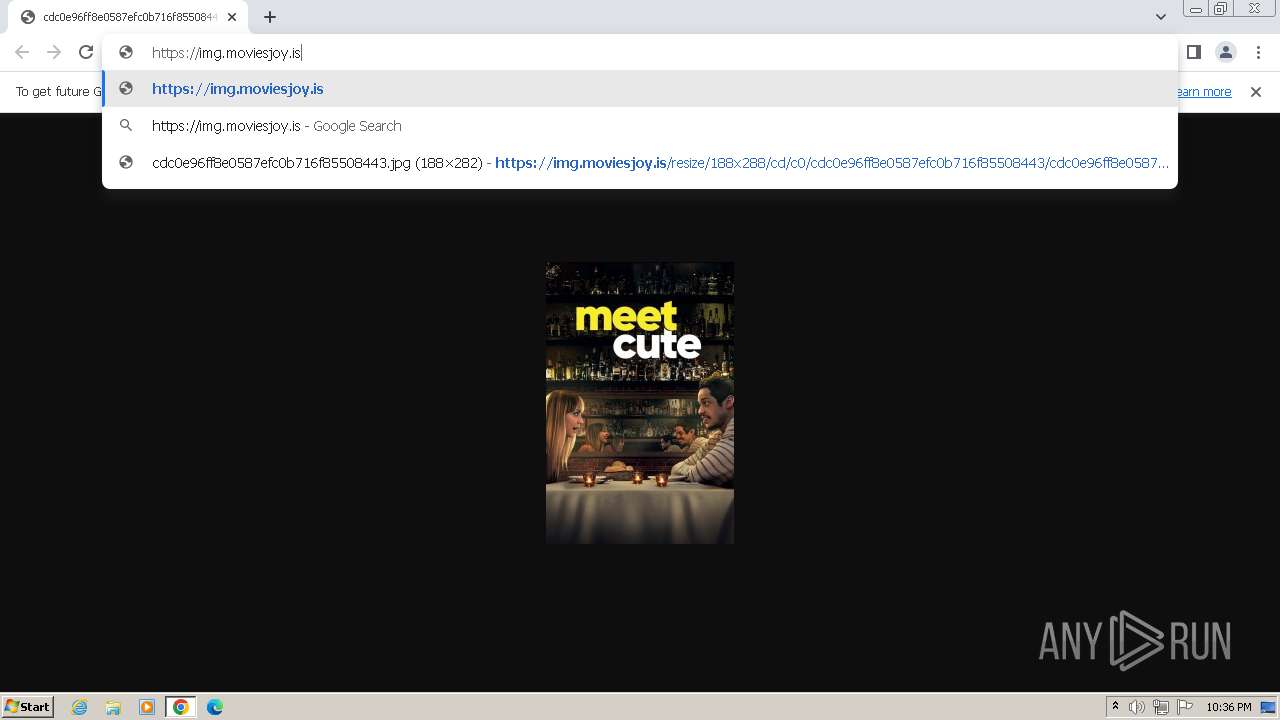The width and height of the screenshot is (1280, 720).
Task: Dismiss the infobar with X
Action: (1256, 92)
